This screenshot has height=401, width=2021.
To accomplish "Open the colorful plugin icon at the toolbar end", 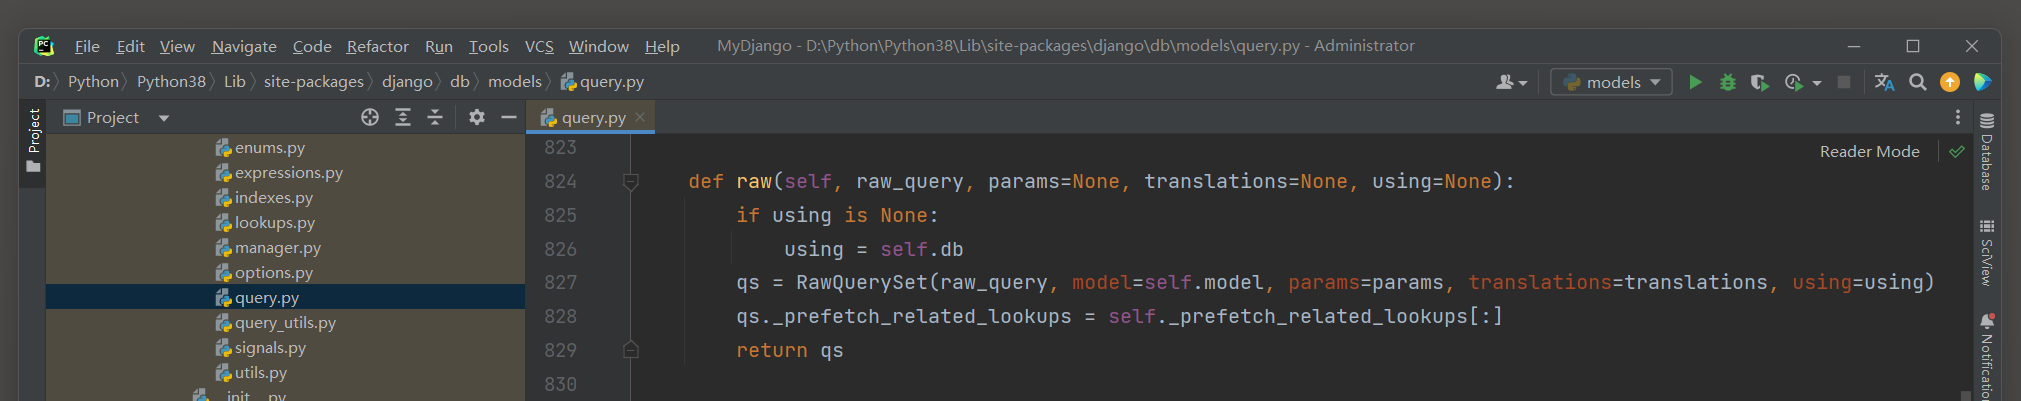I will 1982,82.
